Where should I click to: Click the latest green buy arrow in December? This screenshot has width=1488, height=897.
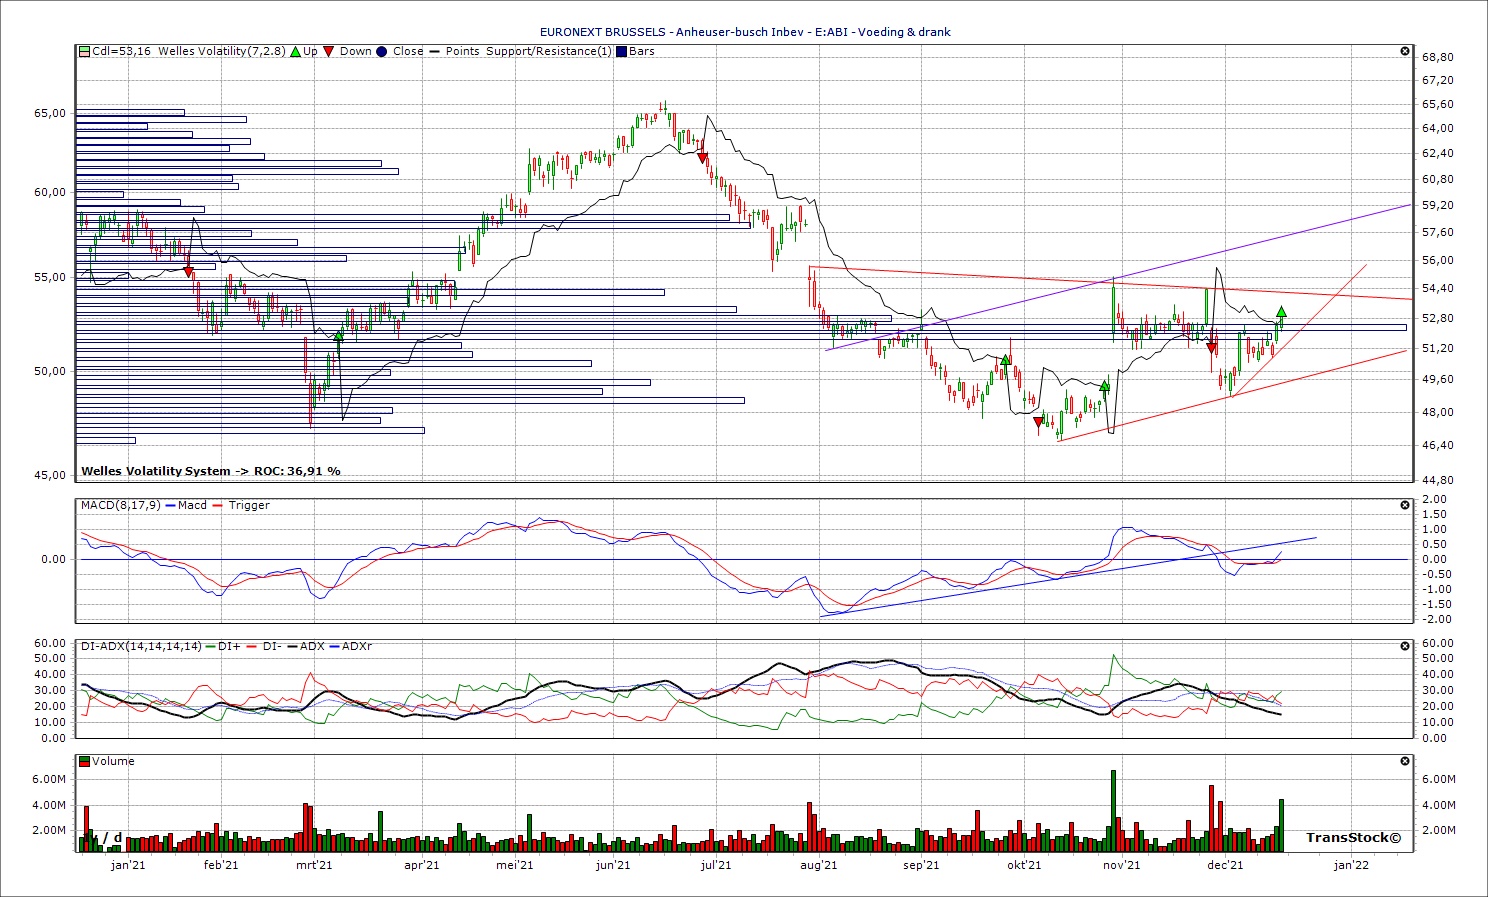coord(1281,312)
